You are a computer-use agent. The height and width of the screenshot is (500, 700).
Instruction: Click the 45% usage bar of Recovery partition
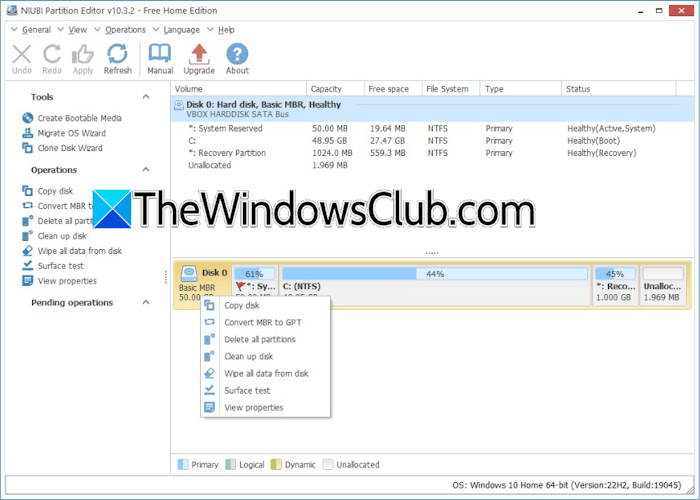click(x=615, y=274)
